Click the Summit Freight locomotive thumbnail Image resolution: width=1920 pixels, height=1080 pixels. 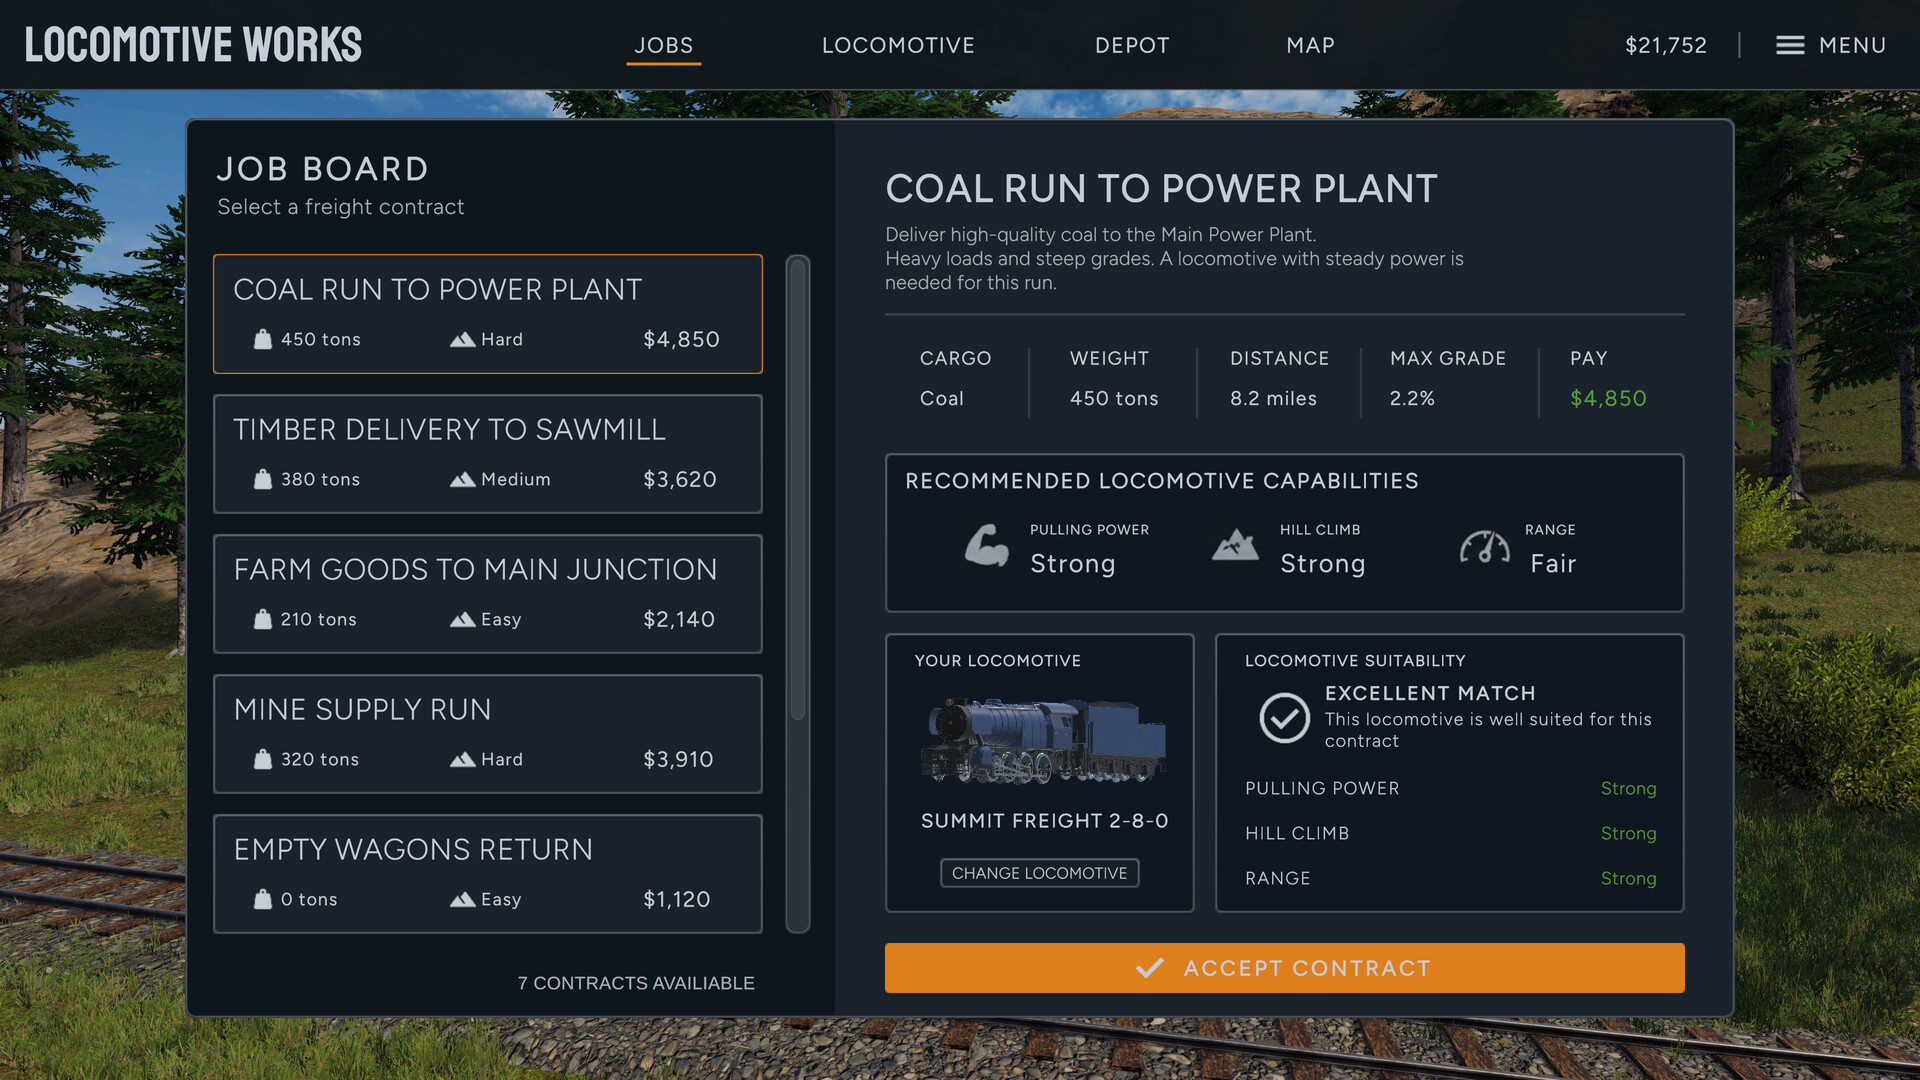pyautogui.click(x=1043, y=740)
